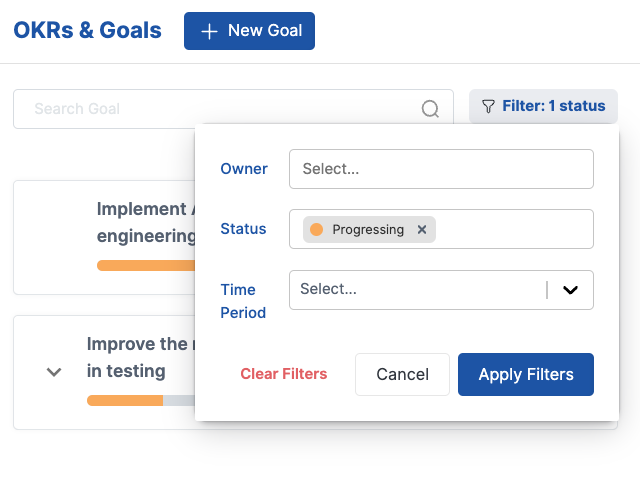Open the Owner select field

click(441, 169)
